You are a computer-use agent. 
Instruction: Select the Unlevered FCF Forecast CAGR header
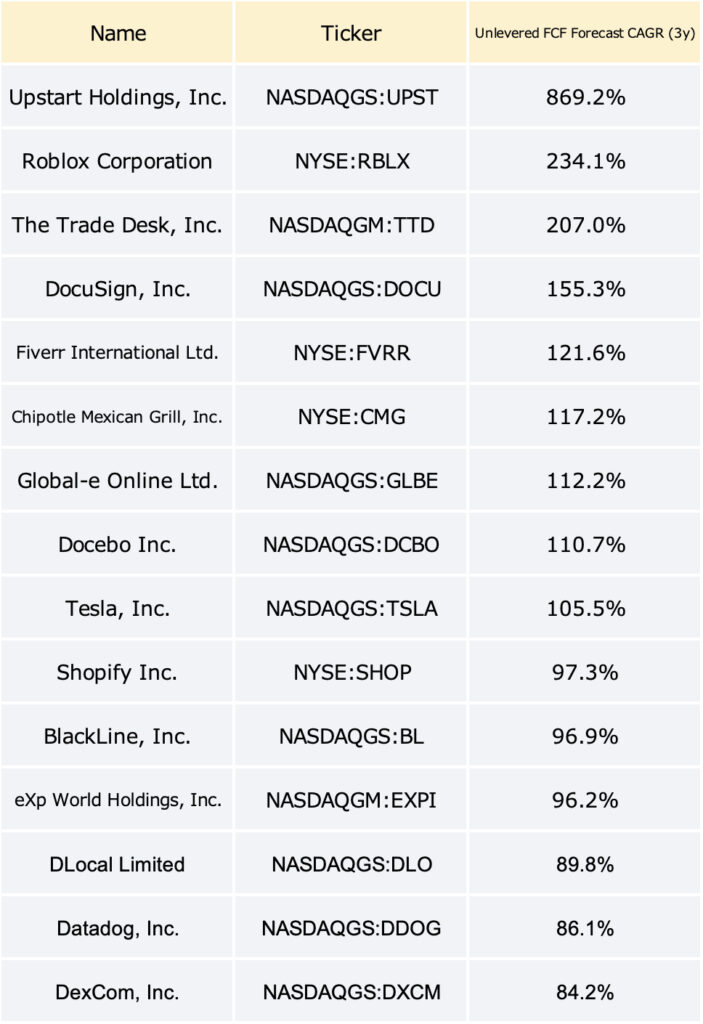pos(584,33)
